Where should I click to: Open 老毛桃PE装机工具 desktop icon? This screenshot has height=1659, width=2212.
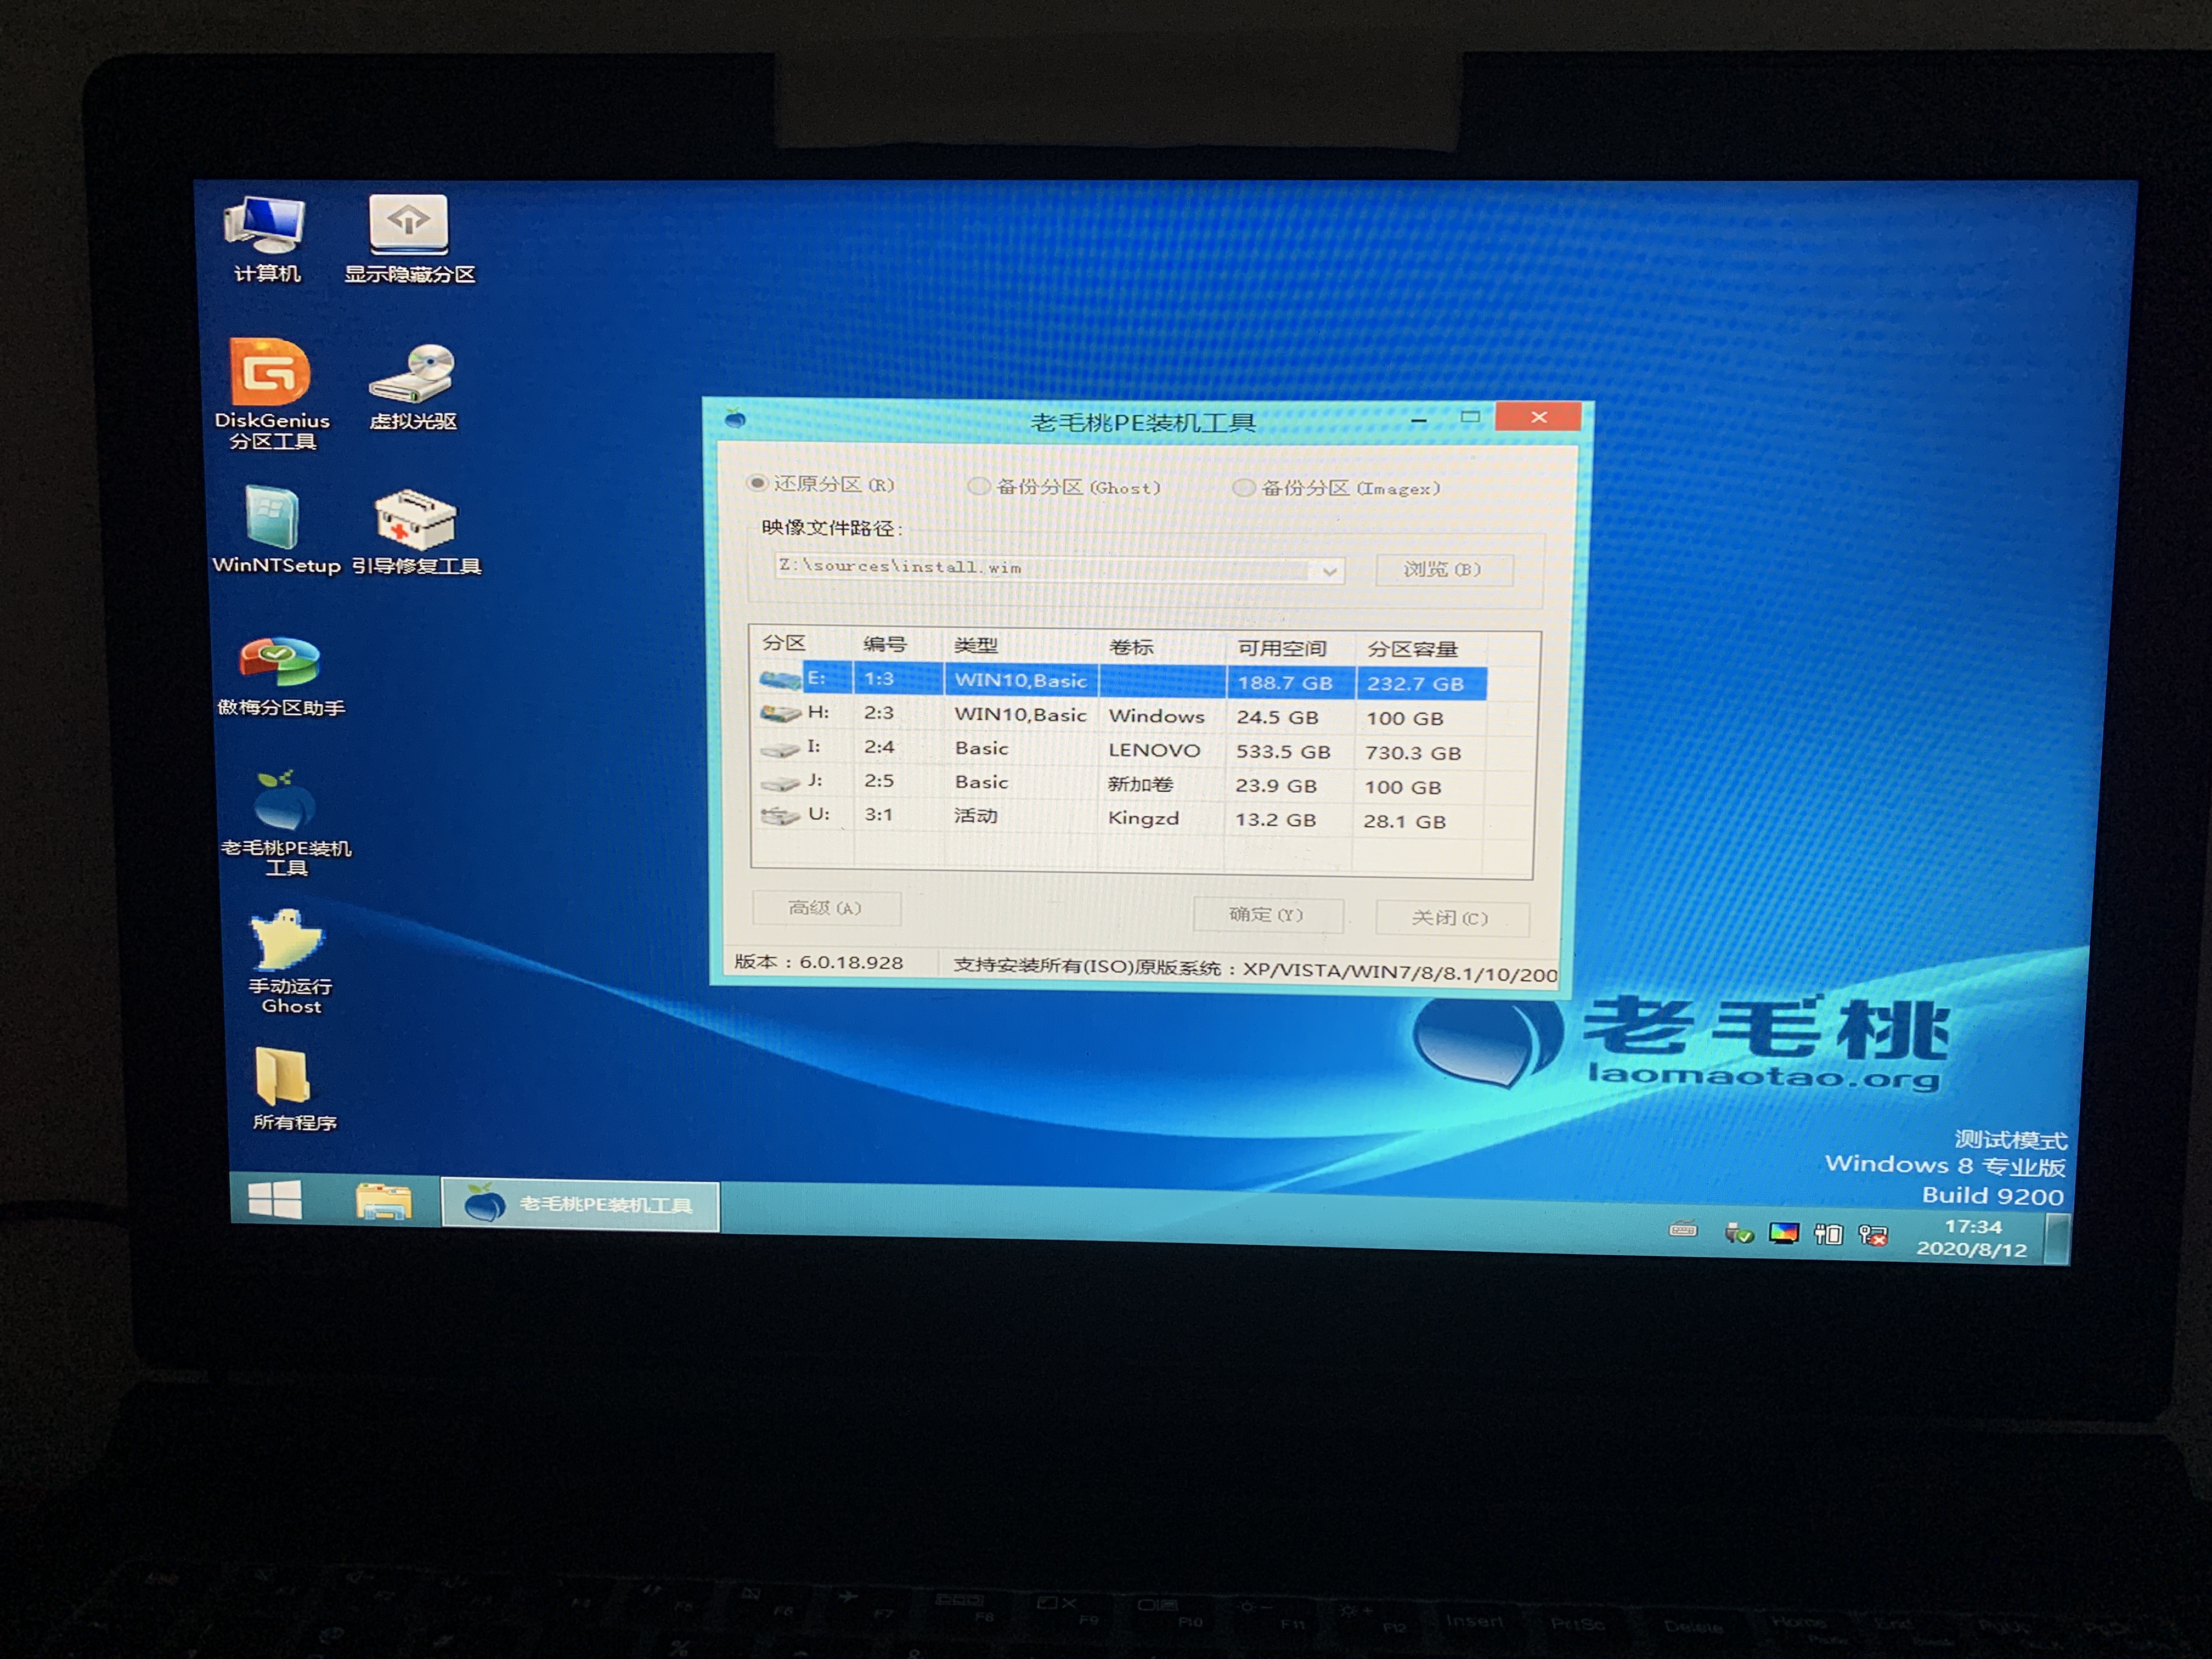[286, 823]
